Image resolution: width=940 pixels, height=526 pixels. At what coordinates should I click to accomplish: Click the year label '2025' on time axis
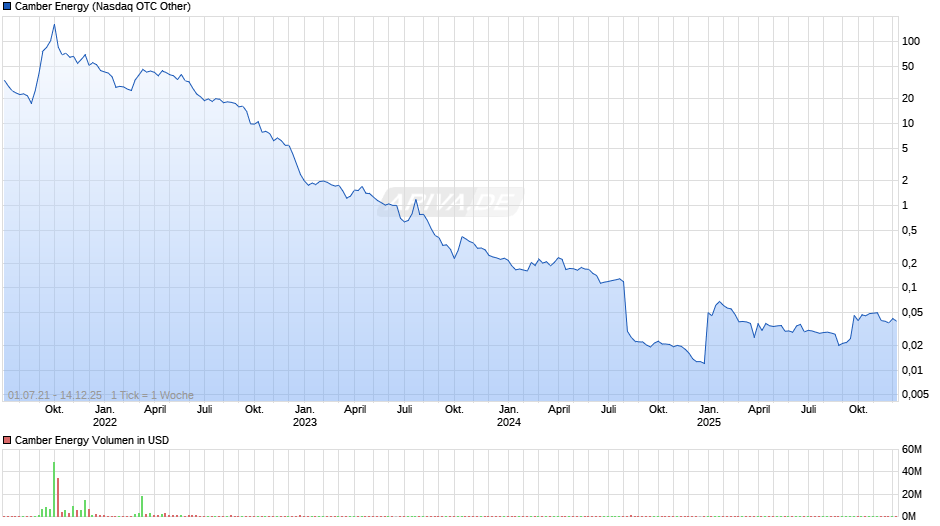click(709, 422)
